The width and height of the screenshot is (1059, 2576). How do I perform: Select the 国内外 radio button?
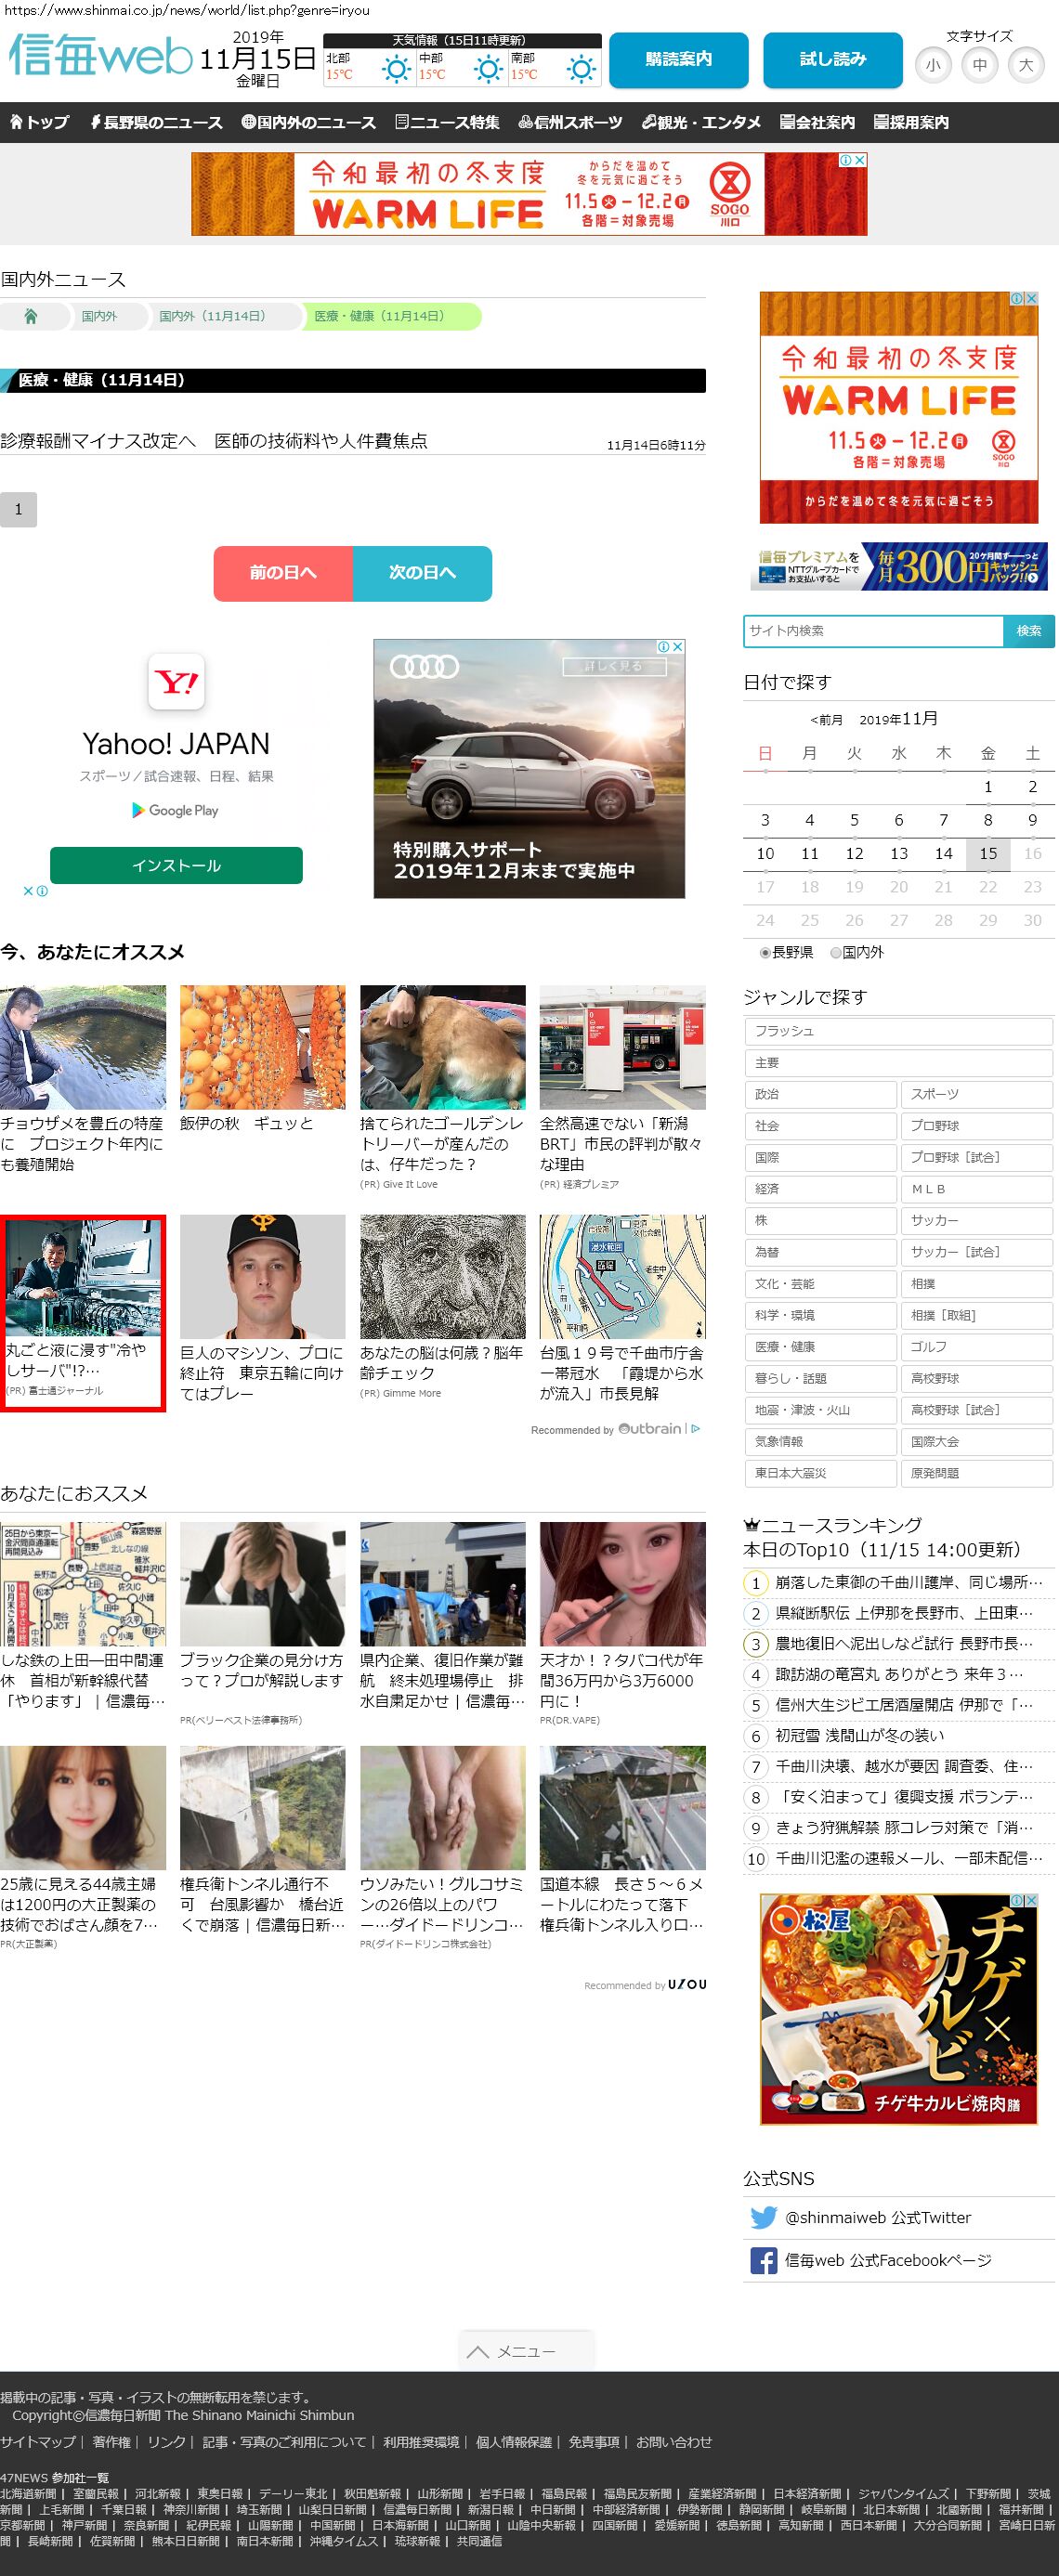[x=836, y=953]
